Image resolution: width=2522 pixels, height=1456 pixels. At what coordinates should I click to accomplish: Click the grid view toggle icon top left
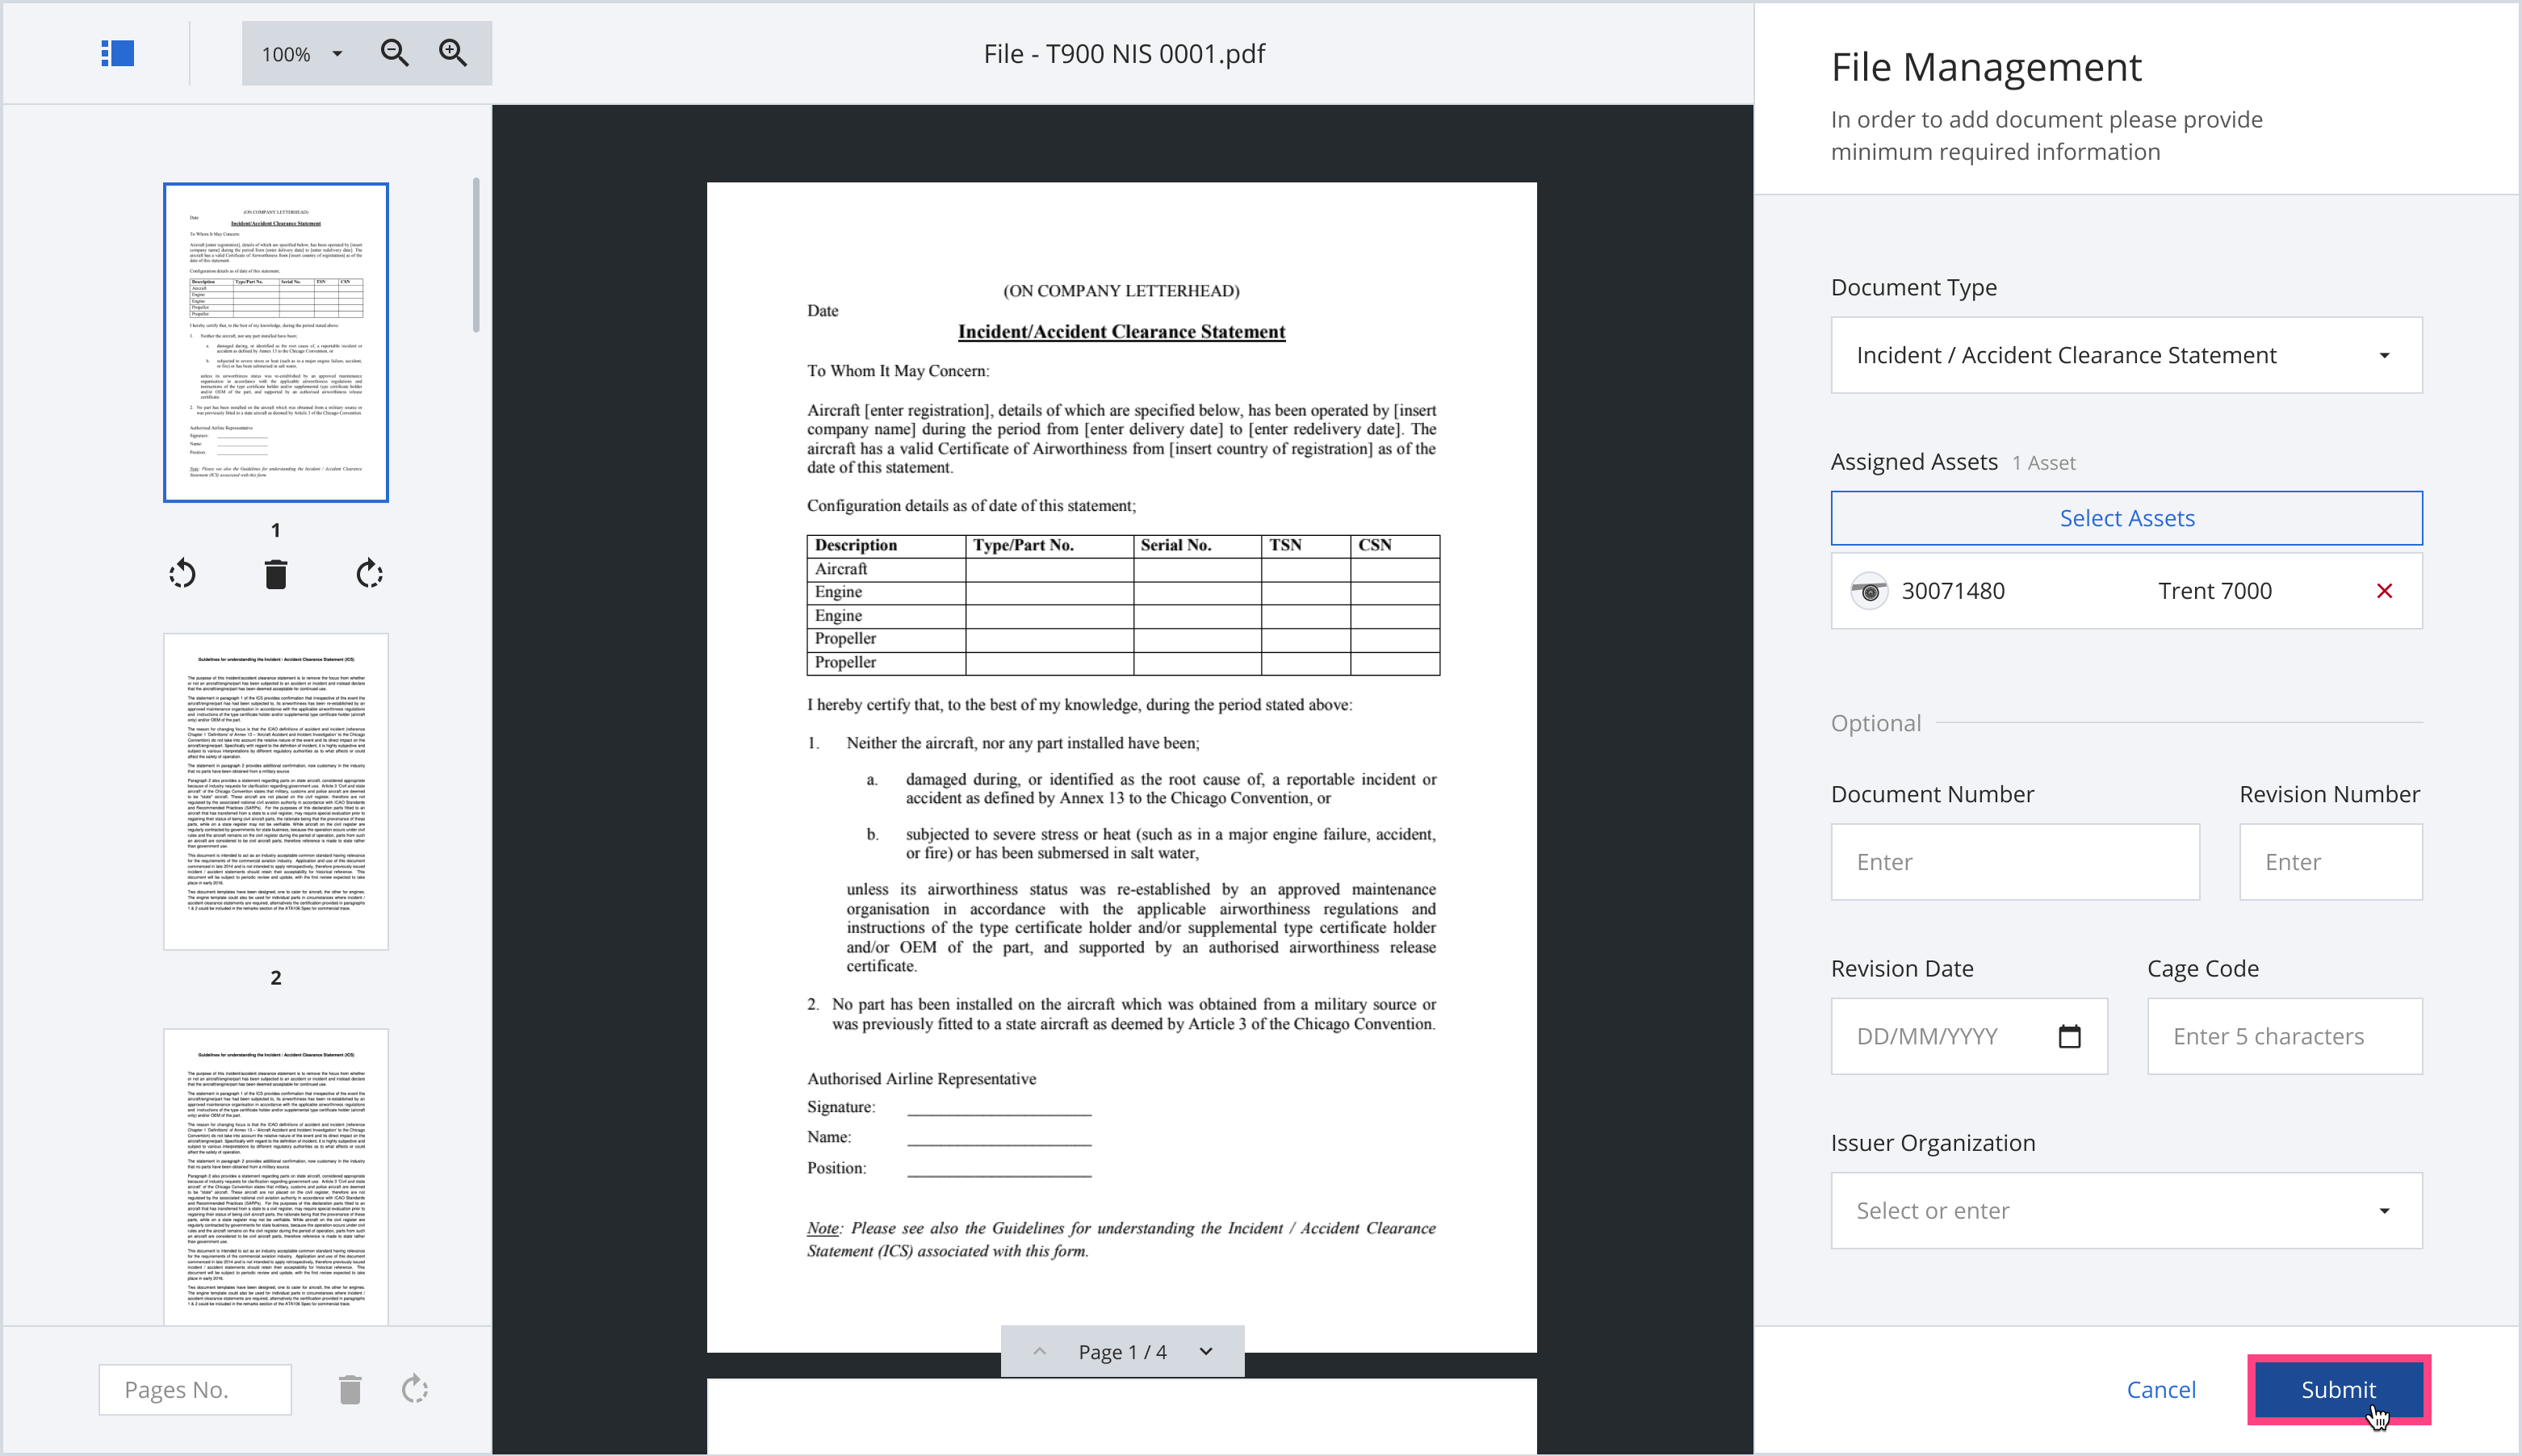tap(116, 52)
